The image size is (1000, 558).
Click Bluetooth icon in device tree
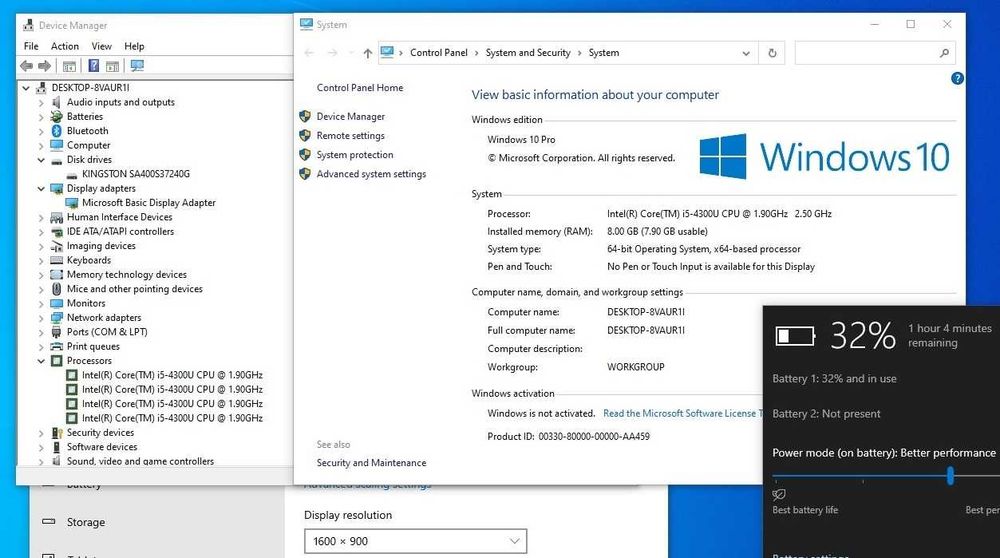56,131
